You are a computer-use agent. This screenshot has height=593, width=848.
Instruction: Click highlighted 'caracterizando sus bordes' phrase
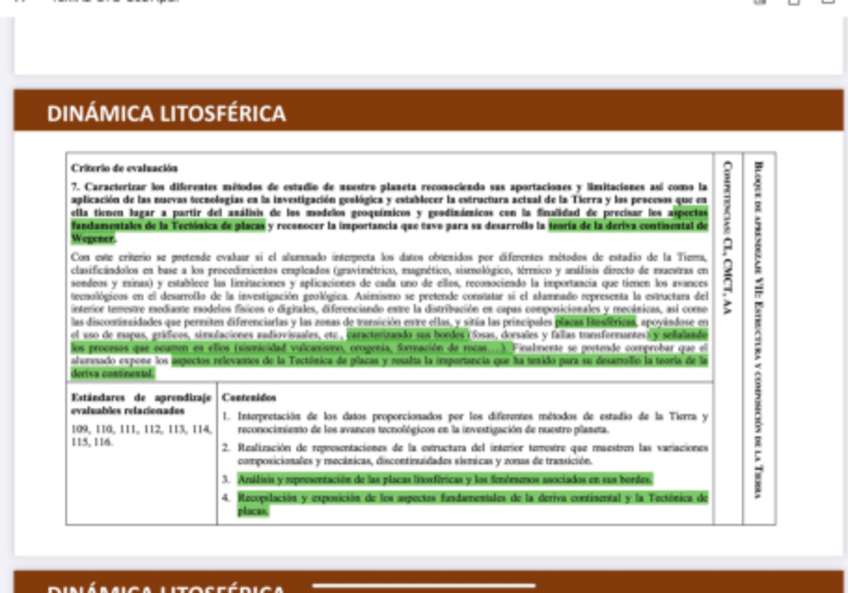[x=407, y=335]
